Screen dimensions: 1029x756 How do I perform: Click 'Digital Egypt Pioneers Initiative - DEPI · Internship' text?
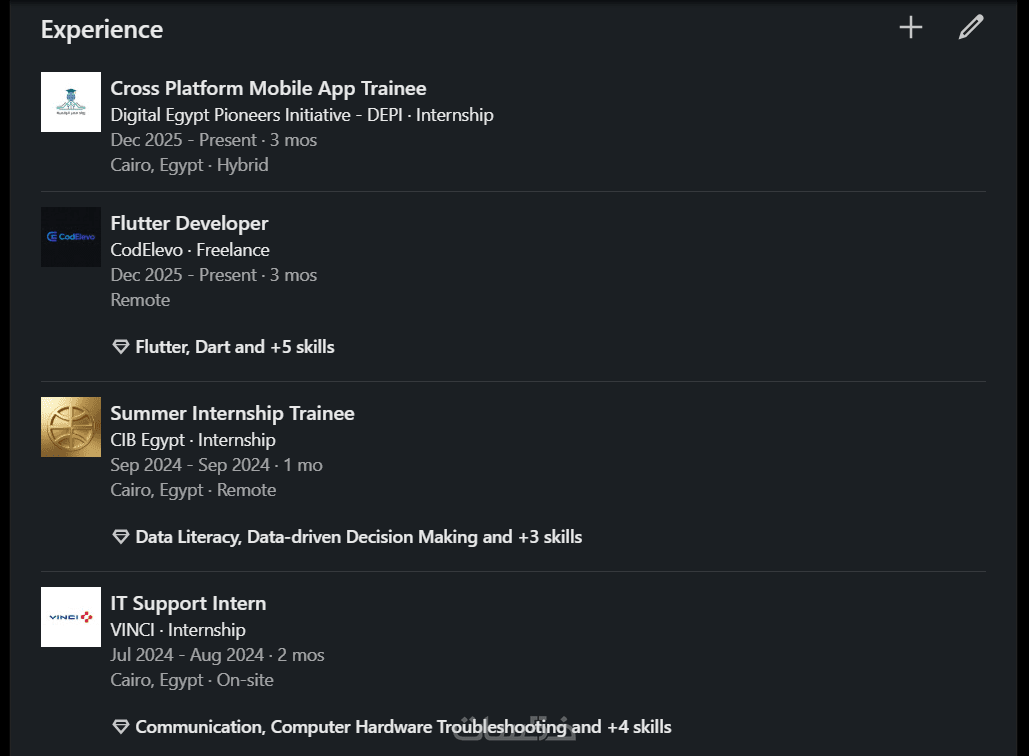(x=302, y=115)
